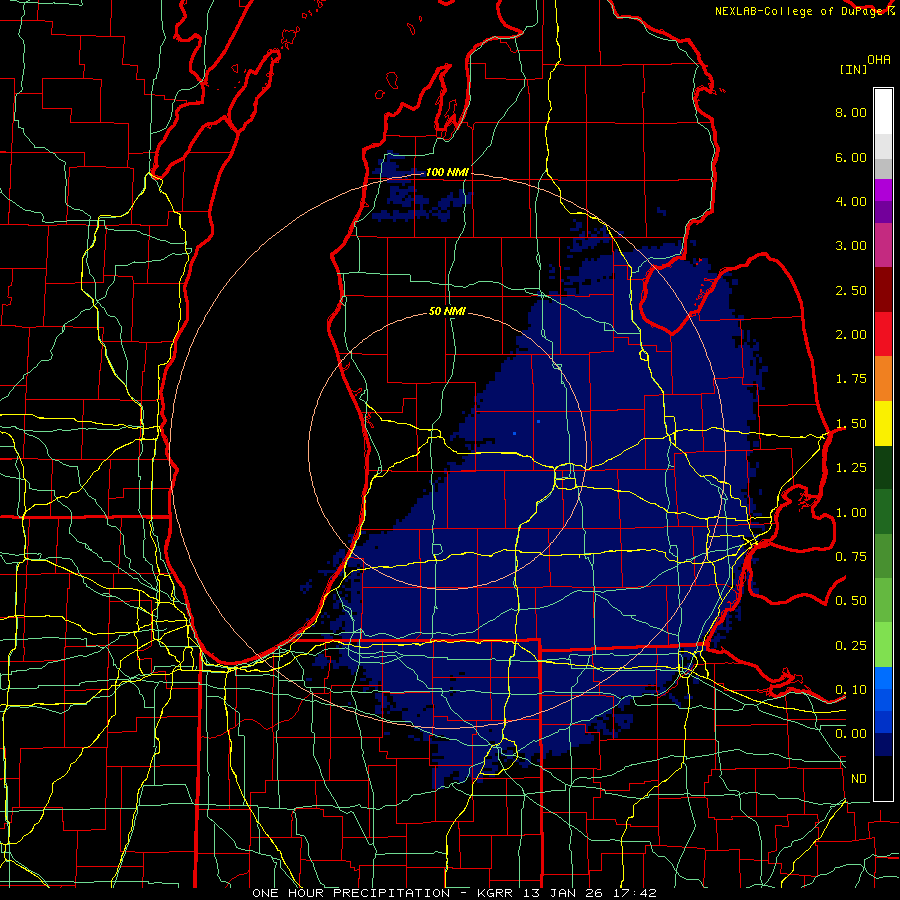Click the 50 NMI range ring label
Image resolution: width=900 pixels, height=900 pixels.
(x=447, y=312)
